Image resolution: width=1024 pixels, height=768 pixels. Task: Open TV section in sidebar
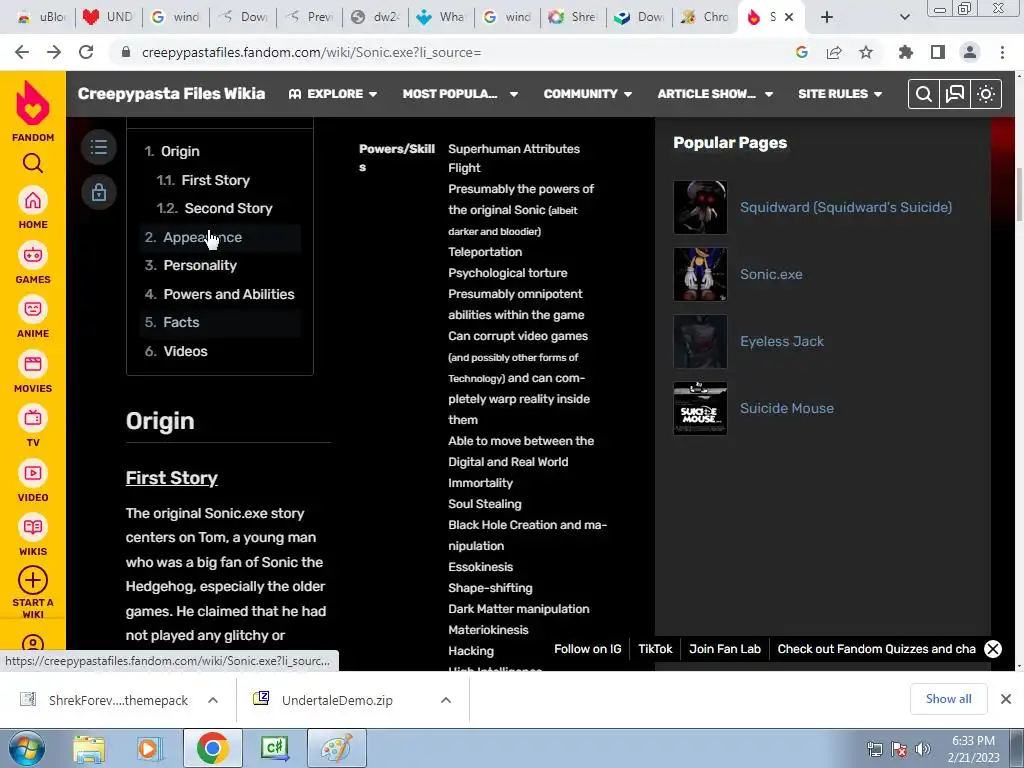[x=33, y=418]
